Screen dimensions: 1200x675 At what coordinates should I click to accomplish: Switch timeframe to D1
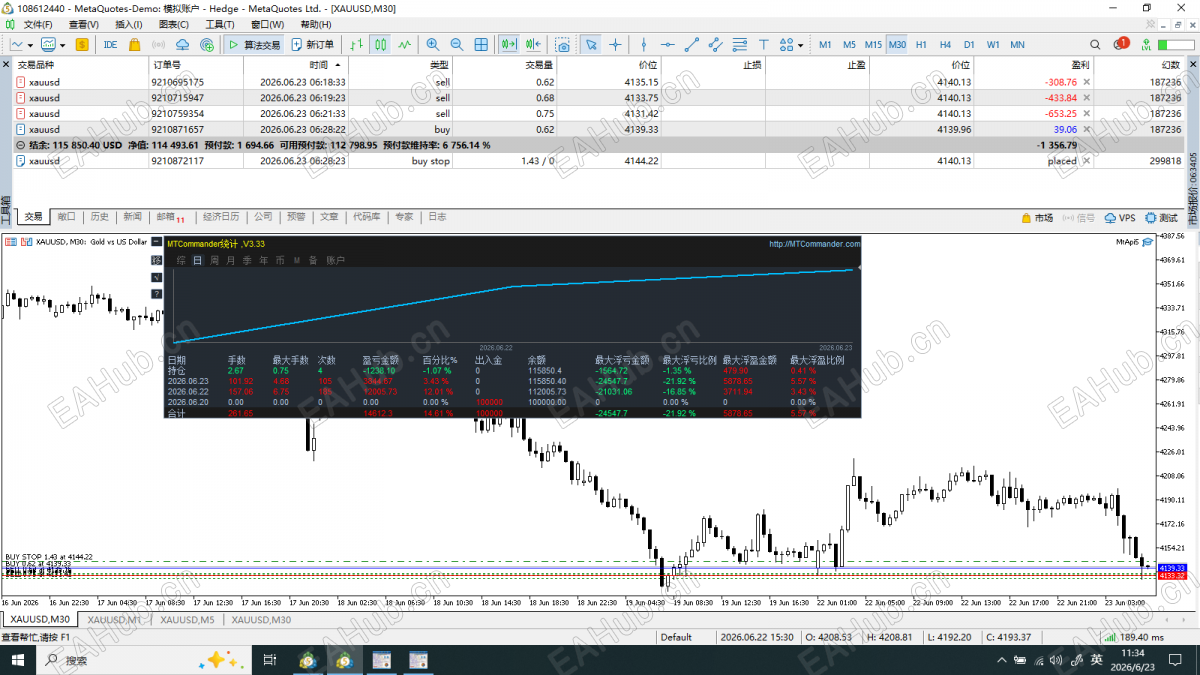[x=969, y=44]
